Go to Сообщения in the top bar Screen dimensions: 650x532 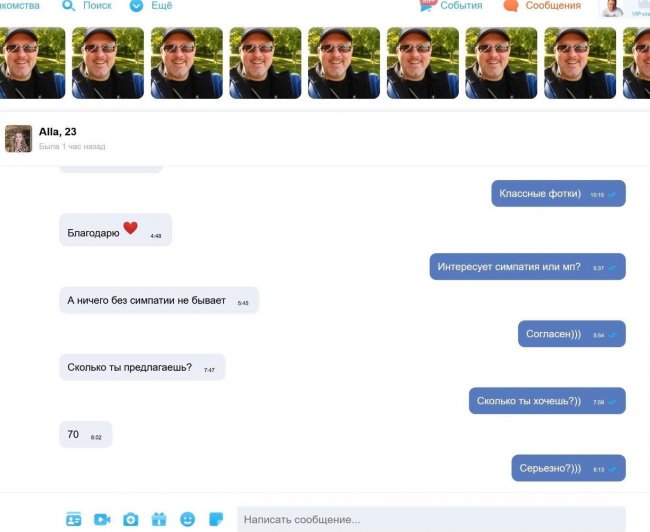tap(553, 5)
